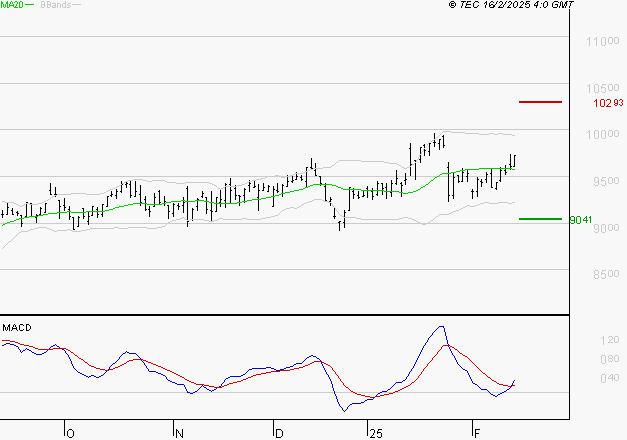Select the F month marker on time axis
Screen dimensions: 627x440
(x=476, y=433)
